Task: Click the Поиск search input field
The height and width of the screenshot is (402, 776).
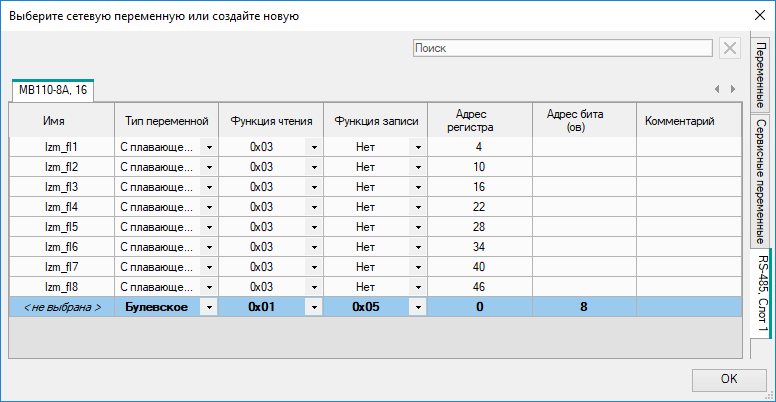Action: click(x=562, y=48)
